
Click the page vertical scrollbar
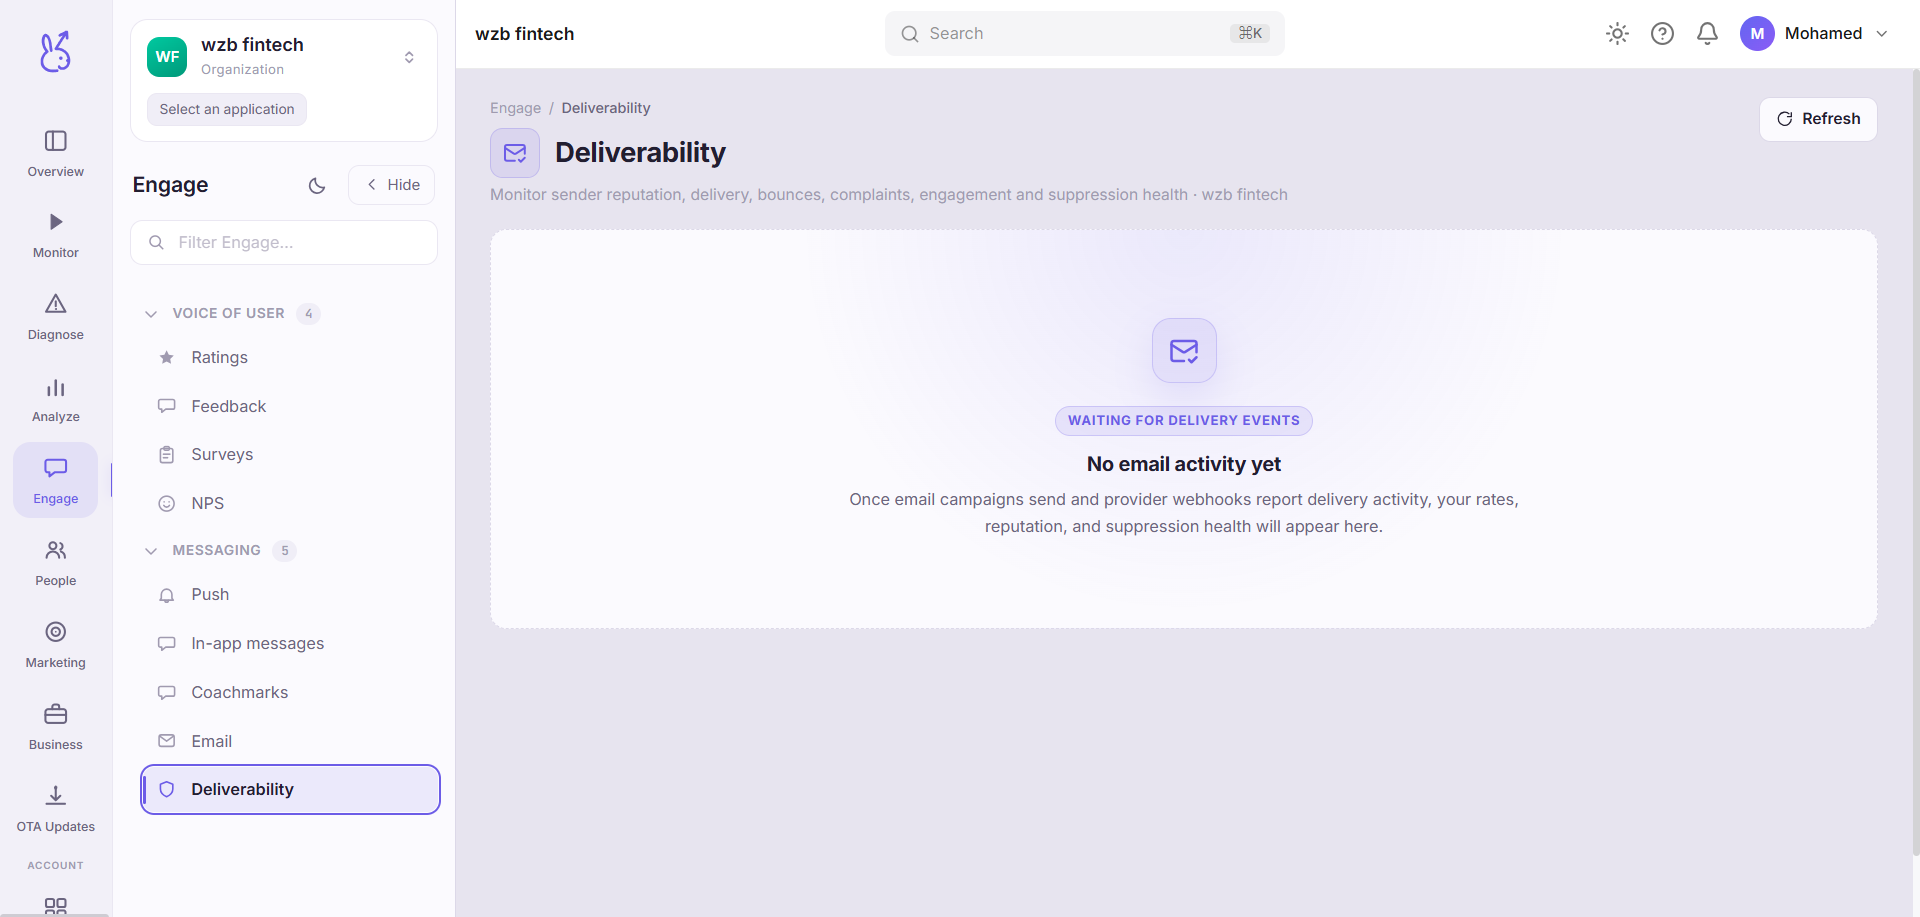point(1915,460)
